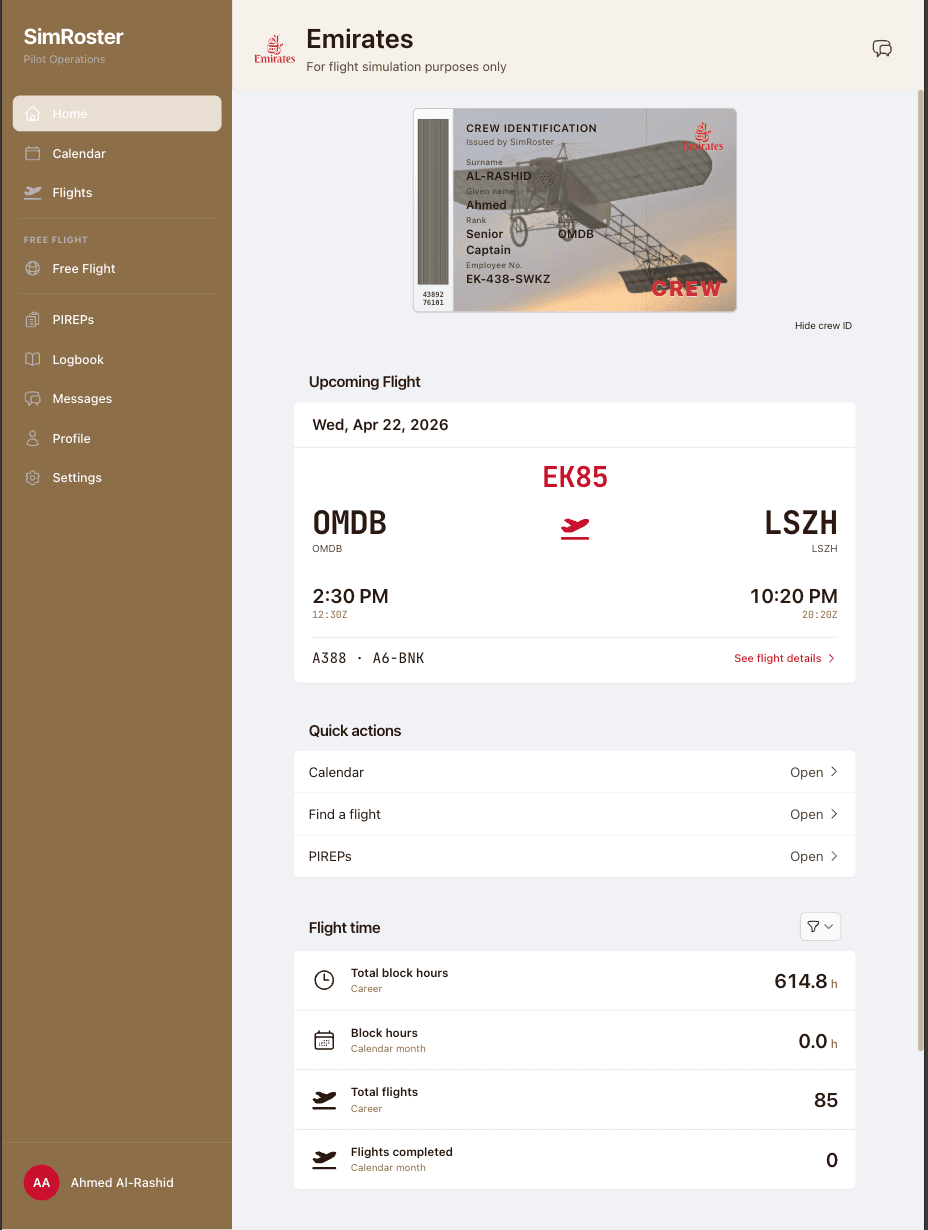Click the clock icon beside Total block hours

pos(324,981)
